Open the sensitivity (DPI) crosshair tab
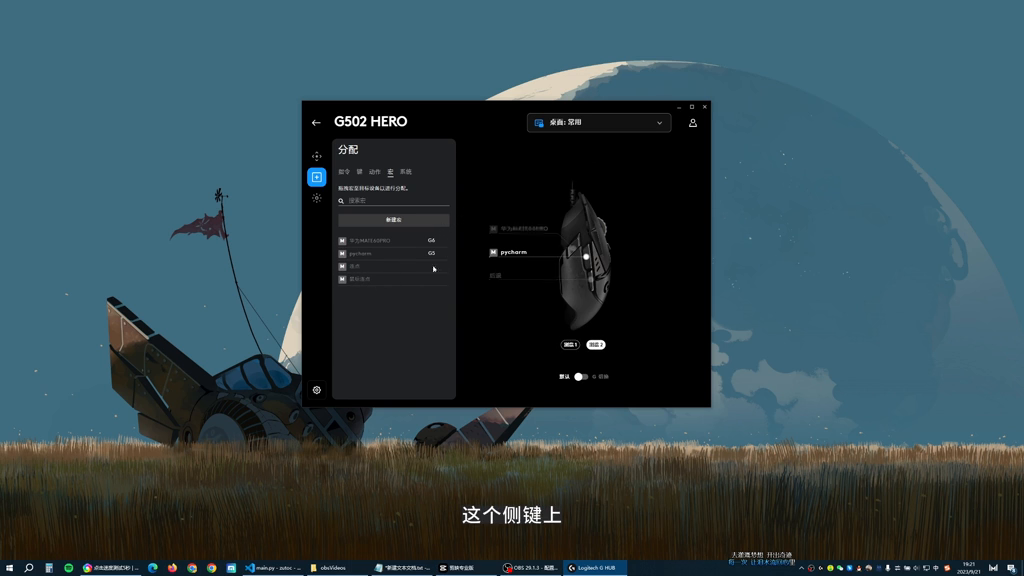 317,156
